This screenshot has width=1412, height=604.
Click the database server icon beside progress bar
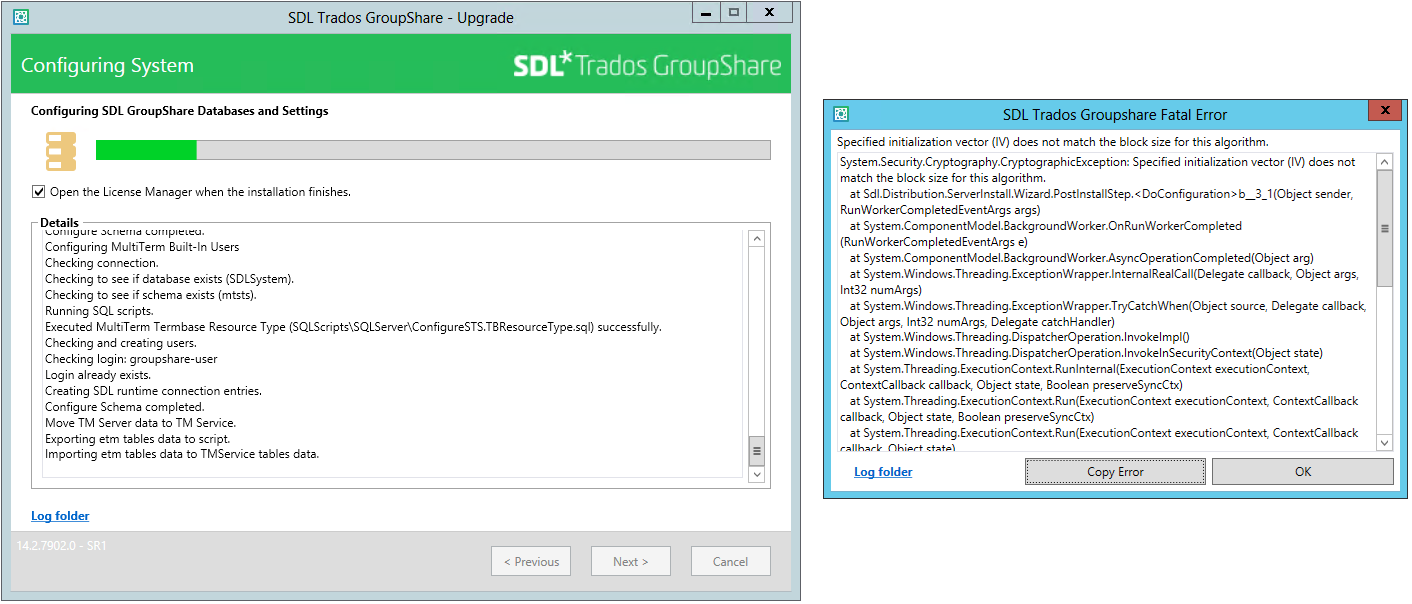click(x=61, y=150)
